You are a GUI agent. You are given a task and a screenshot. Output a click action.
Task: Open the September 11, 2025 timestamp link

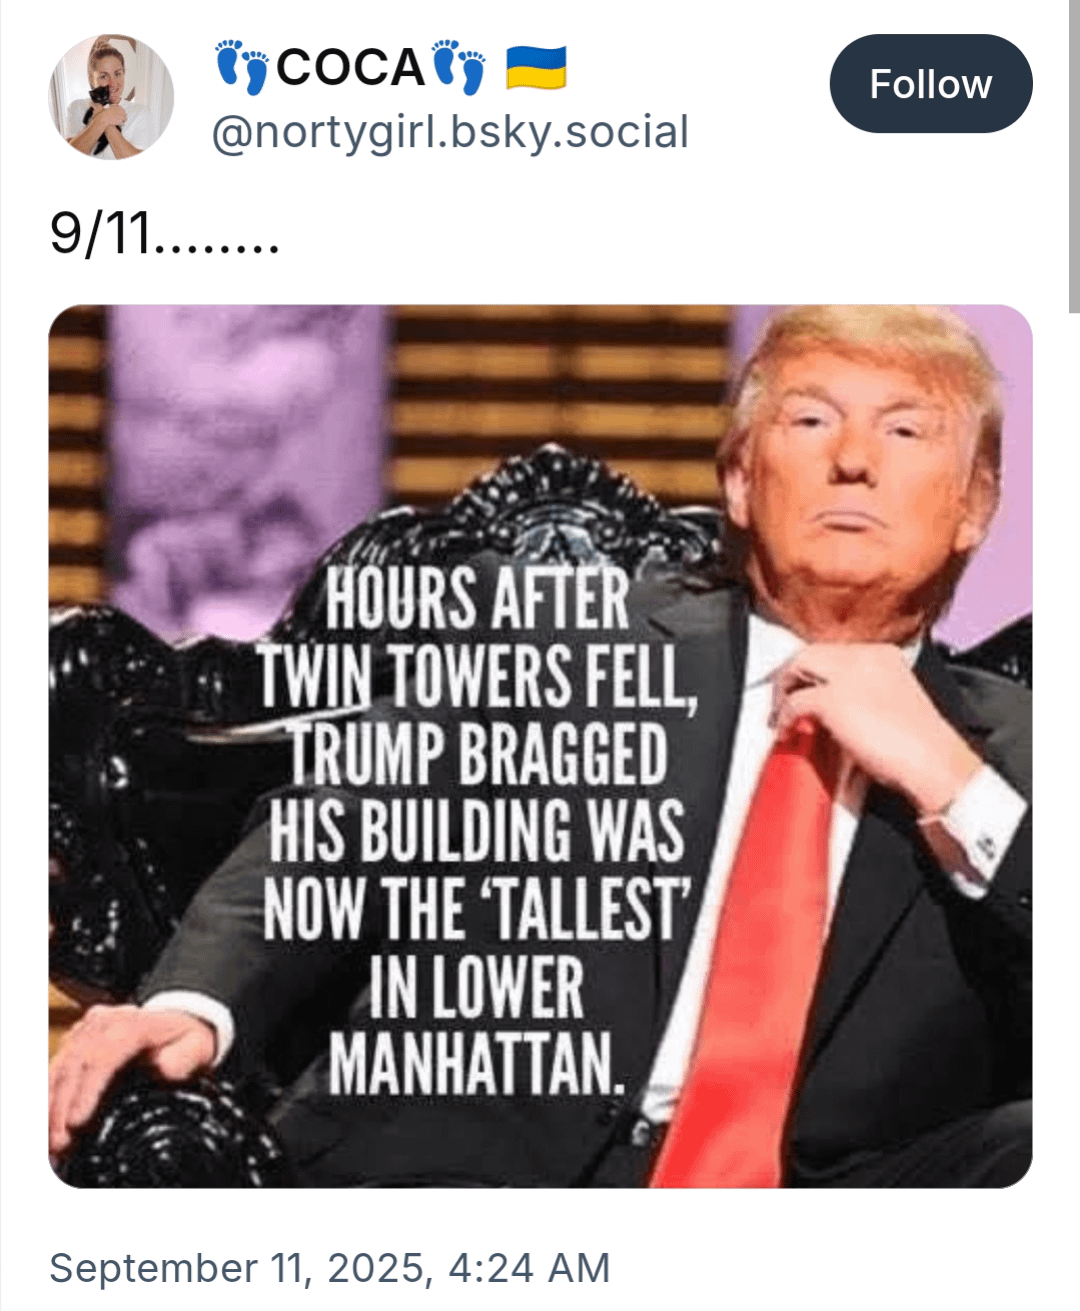tap(330, 1268)
